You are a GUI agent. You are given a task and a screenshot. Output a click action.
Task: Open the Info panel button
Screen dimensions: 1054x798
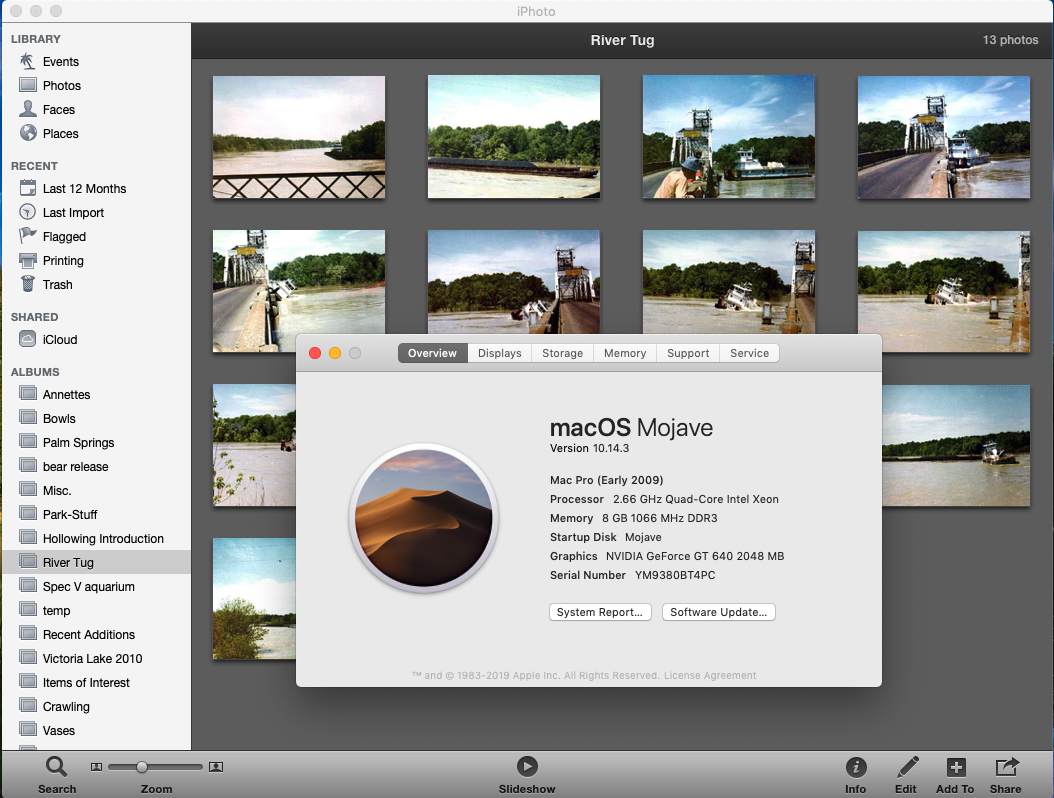tap(856, 766)
